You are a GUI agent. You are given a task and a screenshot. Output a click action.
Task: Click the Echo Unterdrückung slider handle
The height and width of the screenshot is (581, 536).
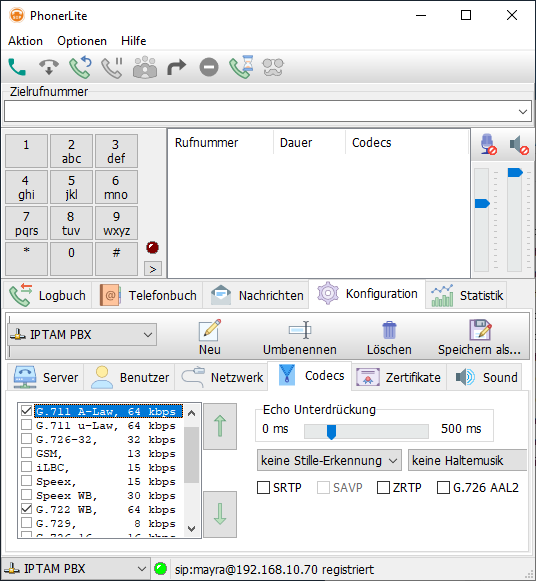click(x=331, y=432)
